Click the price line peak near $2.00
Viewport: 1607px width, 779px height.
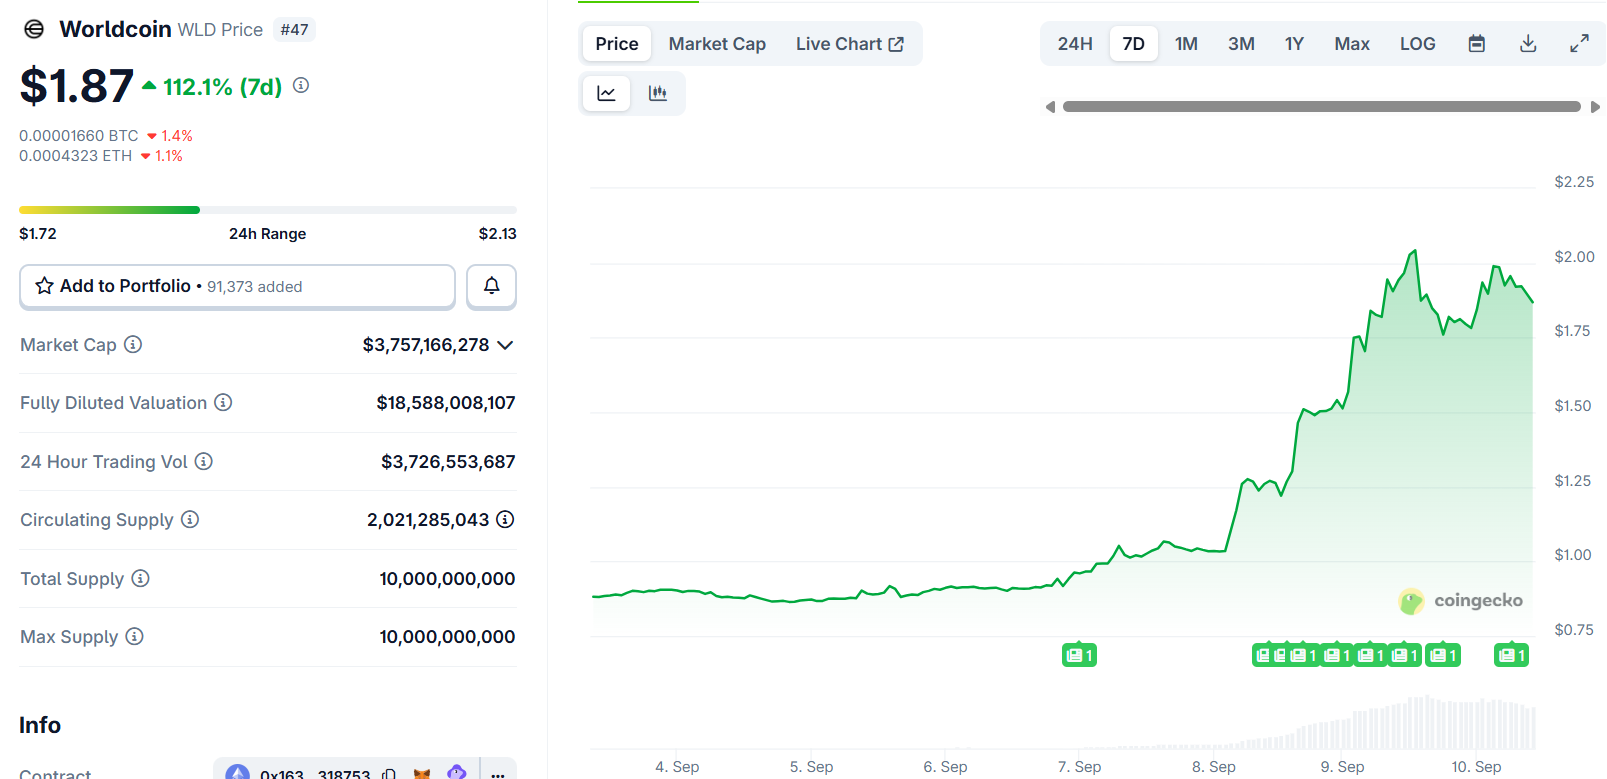[x=1414, y=252]
